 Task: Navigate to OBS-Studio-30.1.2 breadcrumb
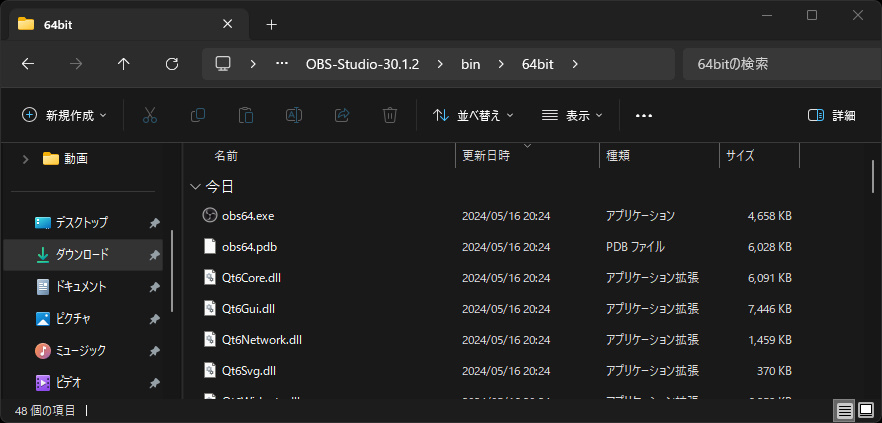[x=362, y=64]
